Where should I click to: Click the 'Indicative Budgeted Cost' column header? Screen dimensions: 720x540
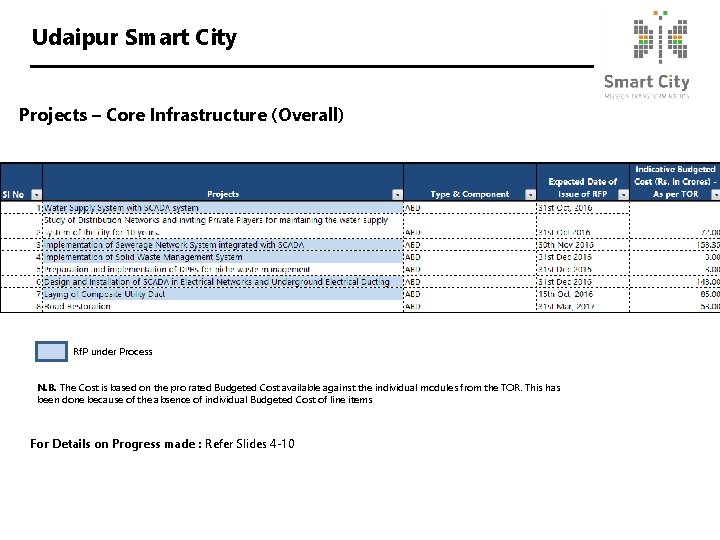tap(675, 182)
